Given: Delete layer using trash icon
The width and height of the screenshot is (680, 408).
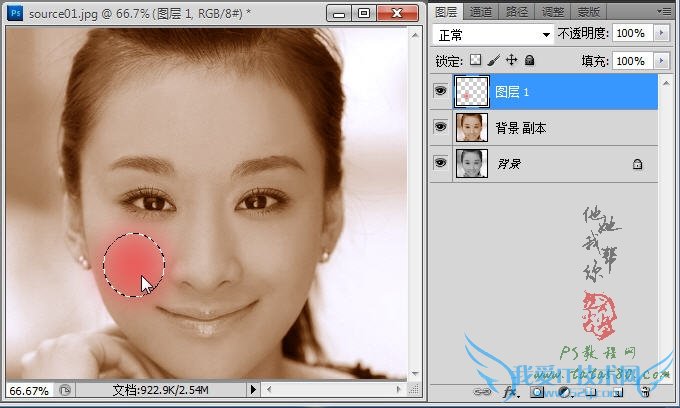Looking at the screenshot, I should pyautogui.click(x=645, y=392).
